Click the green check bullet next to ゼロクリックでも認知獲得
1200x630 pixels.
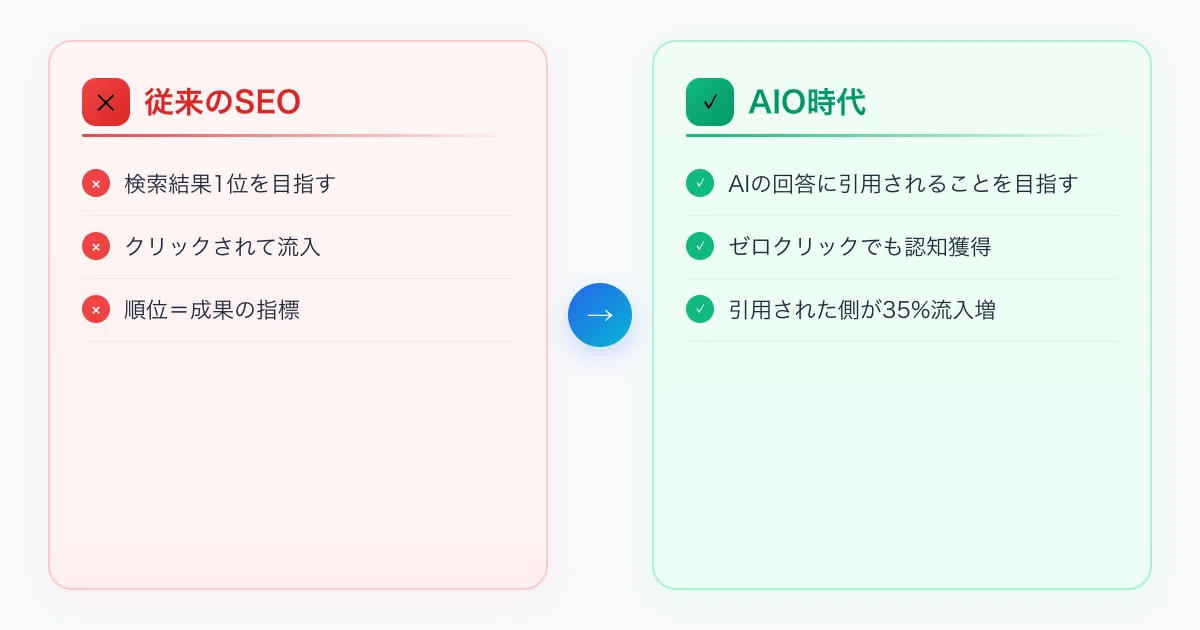pos(700,247)
